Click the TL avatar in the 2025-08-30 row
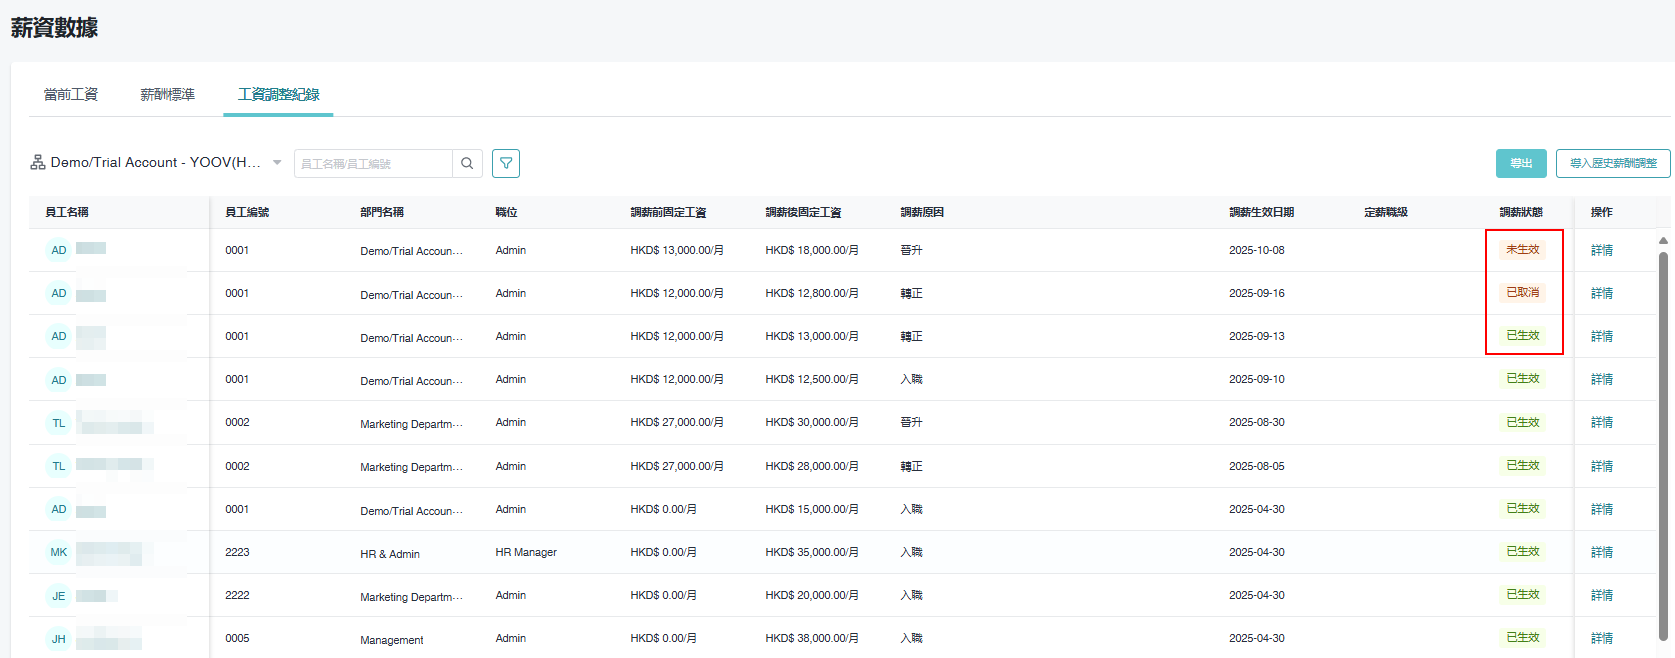Image resolution: width=1675 pixels, height=658 pixels. pyautogui.click(x=59, y=423)
